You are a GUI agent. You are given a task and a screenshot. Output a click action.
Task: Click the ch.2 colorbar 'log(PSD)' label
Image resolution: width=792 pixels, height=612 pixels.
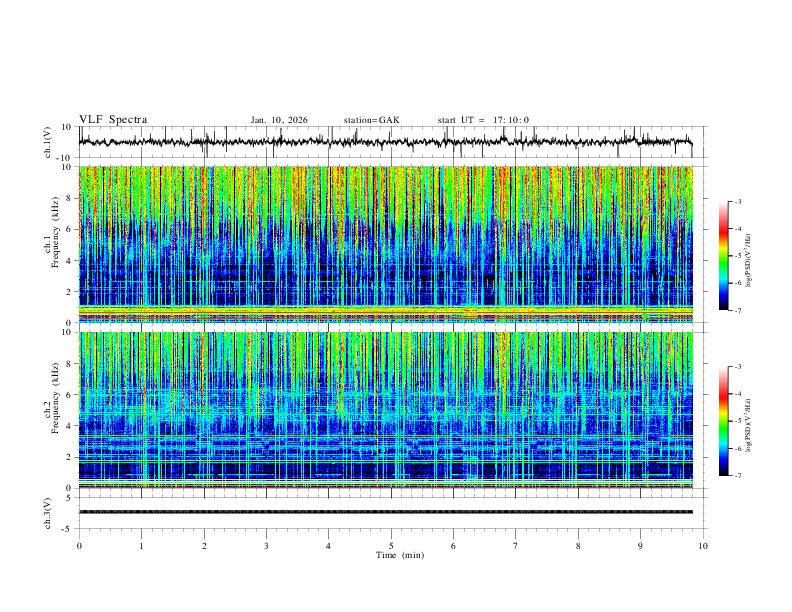[x=749, y=425]
